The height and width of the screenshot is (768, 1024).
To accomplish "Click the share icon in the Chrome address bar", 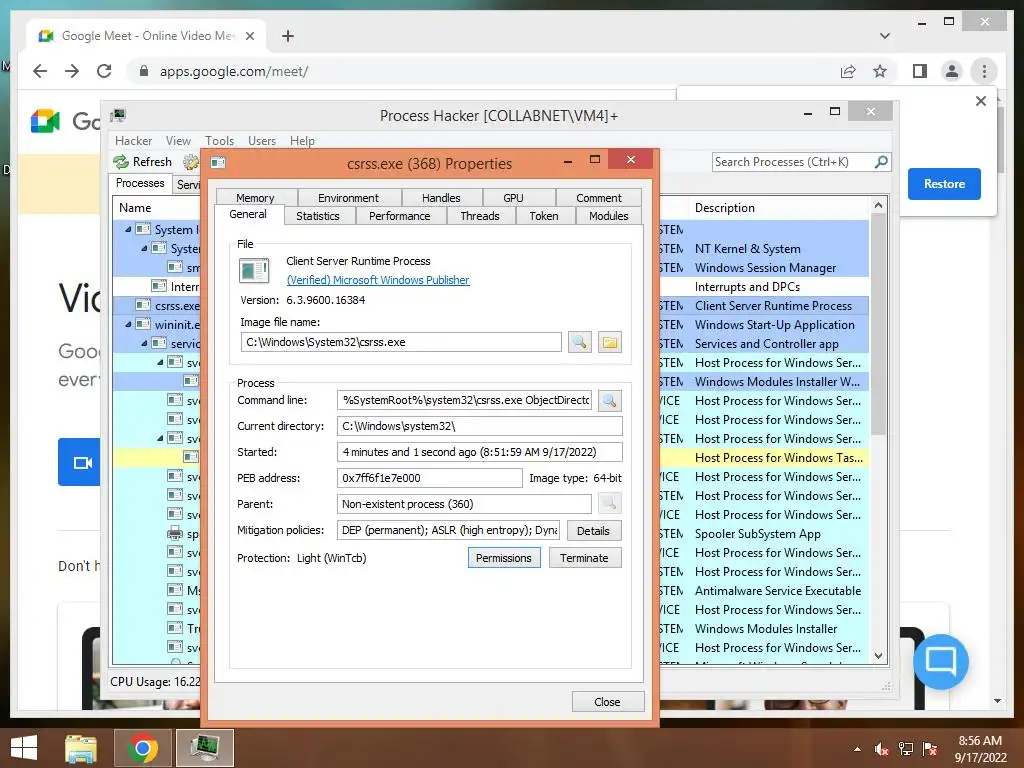I will coord(848,71).
